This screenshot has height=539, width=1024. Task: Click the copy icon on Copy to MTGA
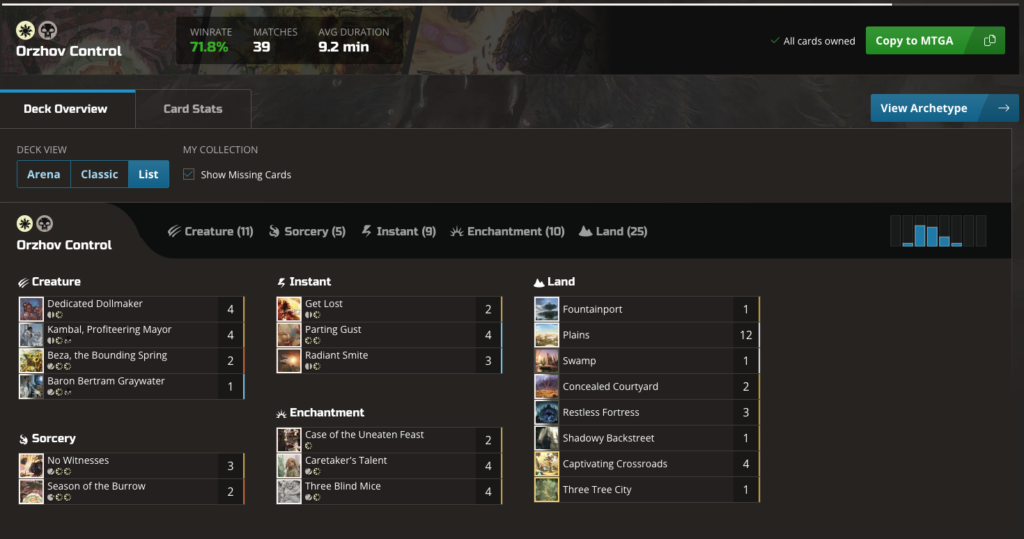[989, 41]
